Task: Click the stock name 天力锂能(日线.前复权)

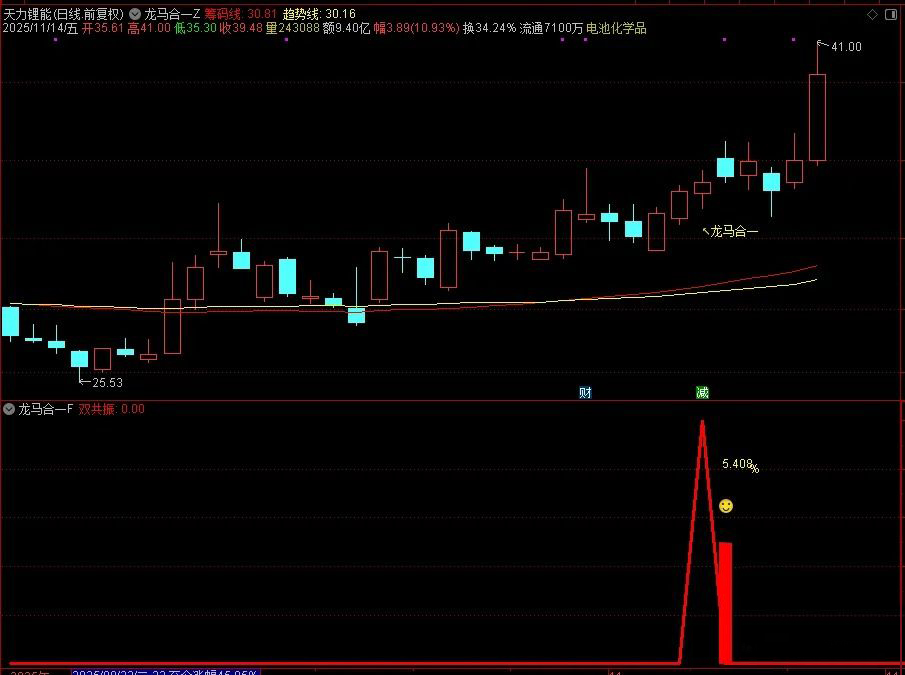Action: point(63,14)
